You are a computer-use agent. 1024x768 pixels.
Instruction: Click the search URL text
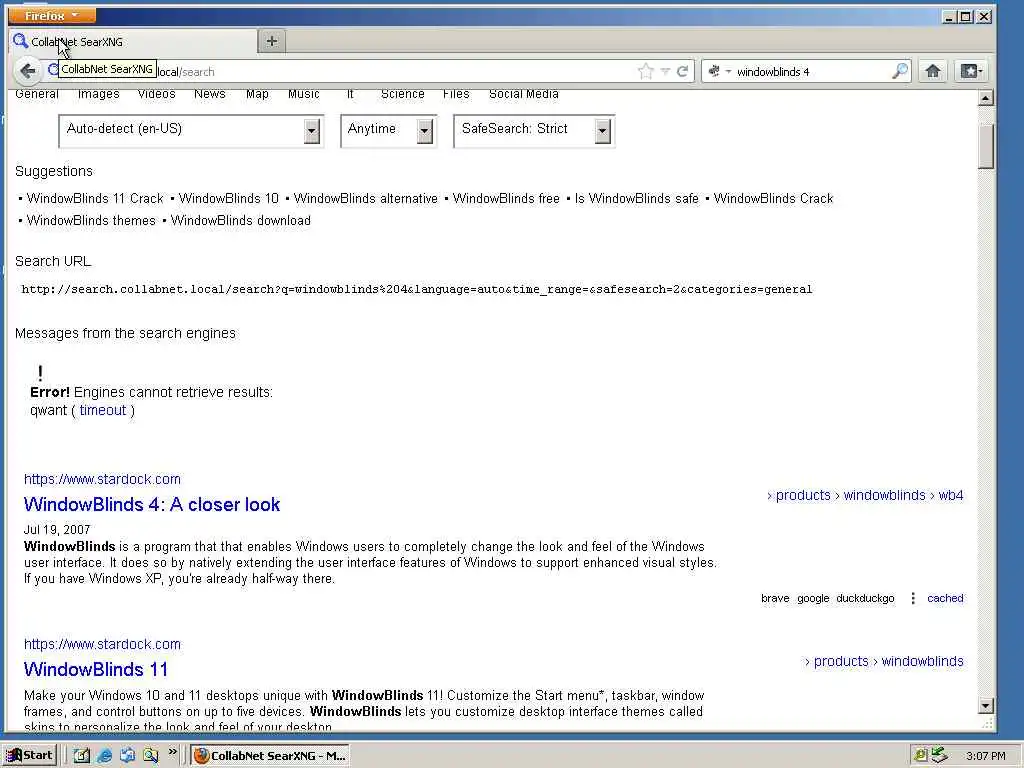coord(417,289)
